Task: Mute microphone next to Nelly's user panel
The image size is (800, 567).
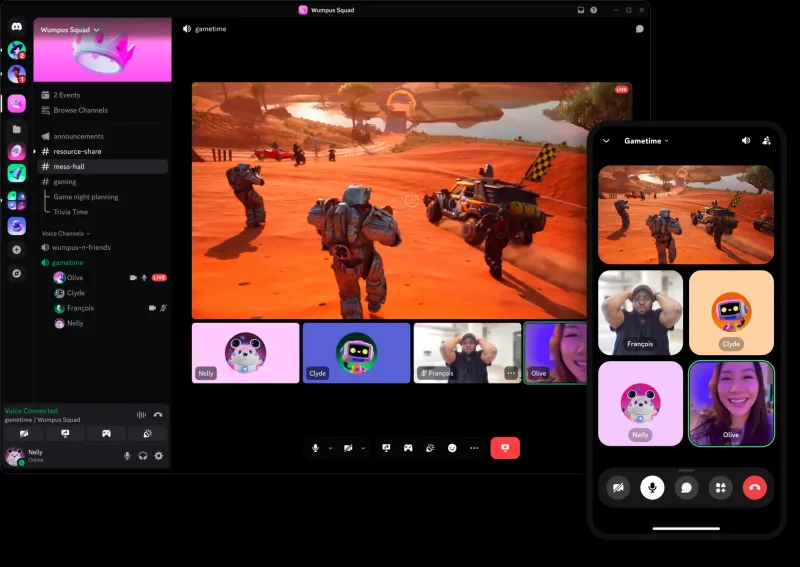Action: click(x=127, y=456)
